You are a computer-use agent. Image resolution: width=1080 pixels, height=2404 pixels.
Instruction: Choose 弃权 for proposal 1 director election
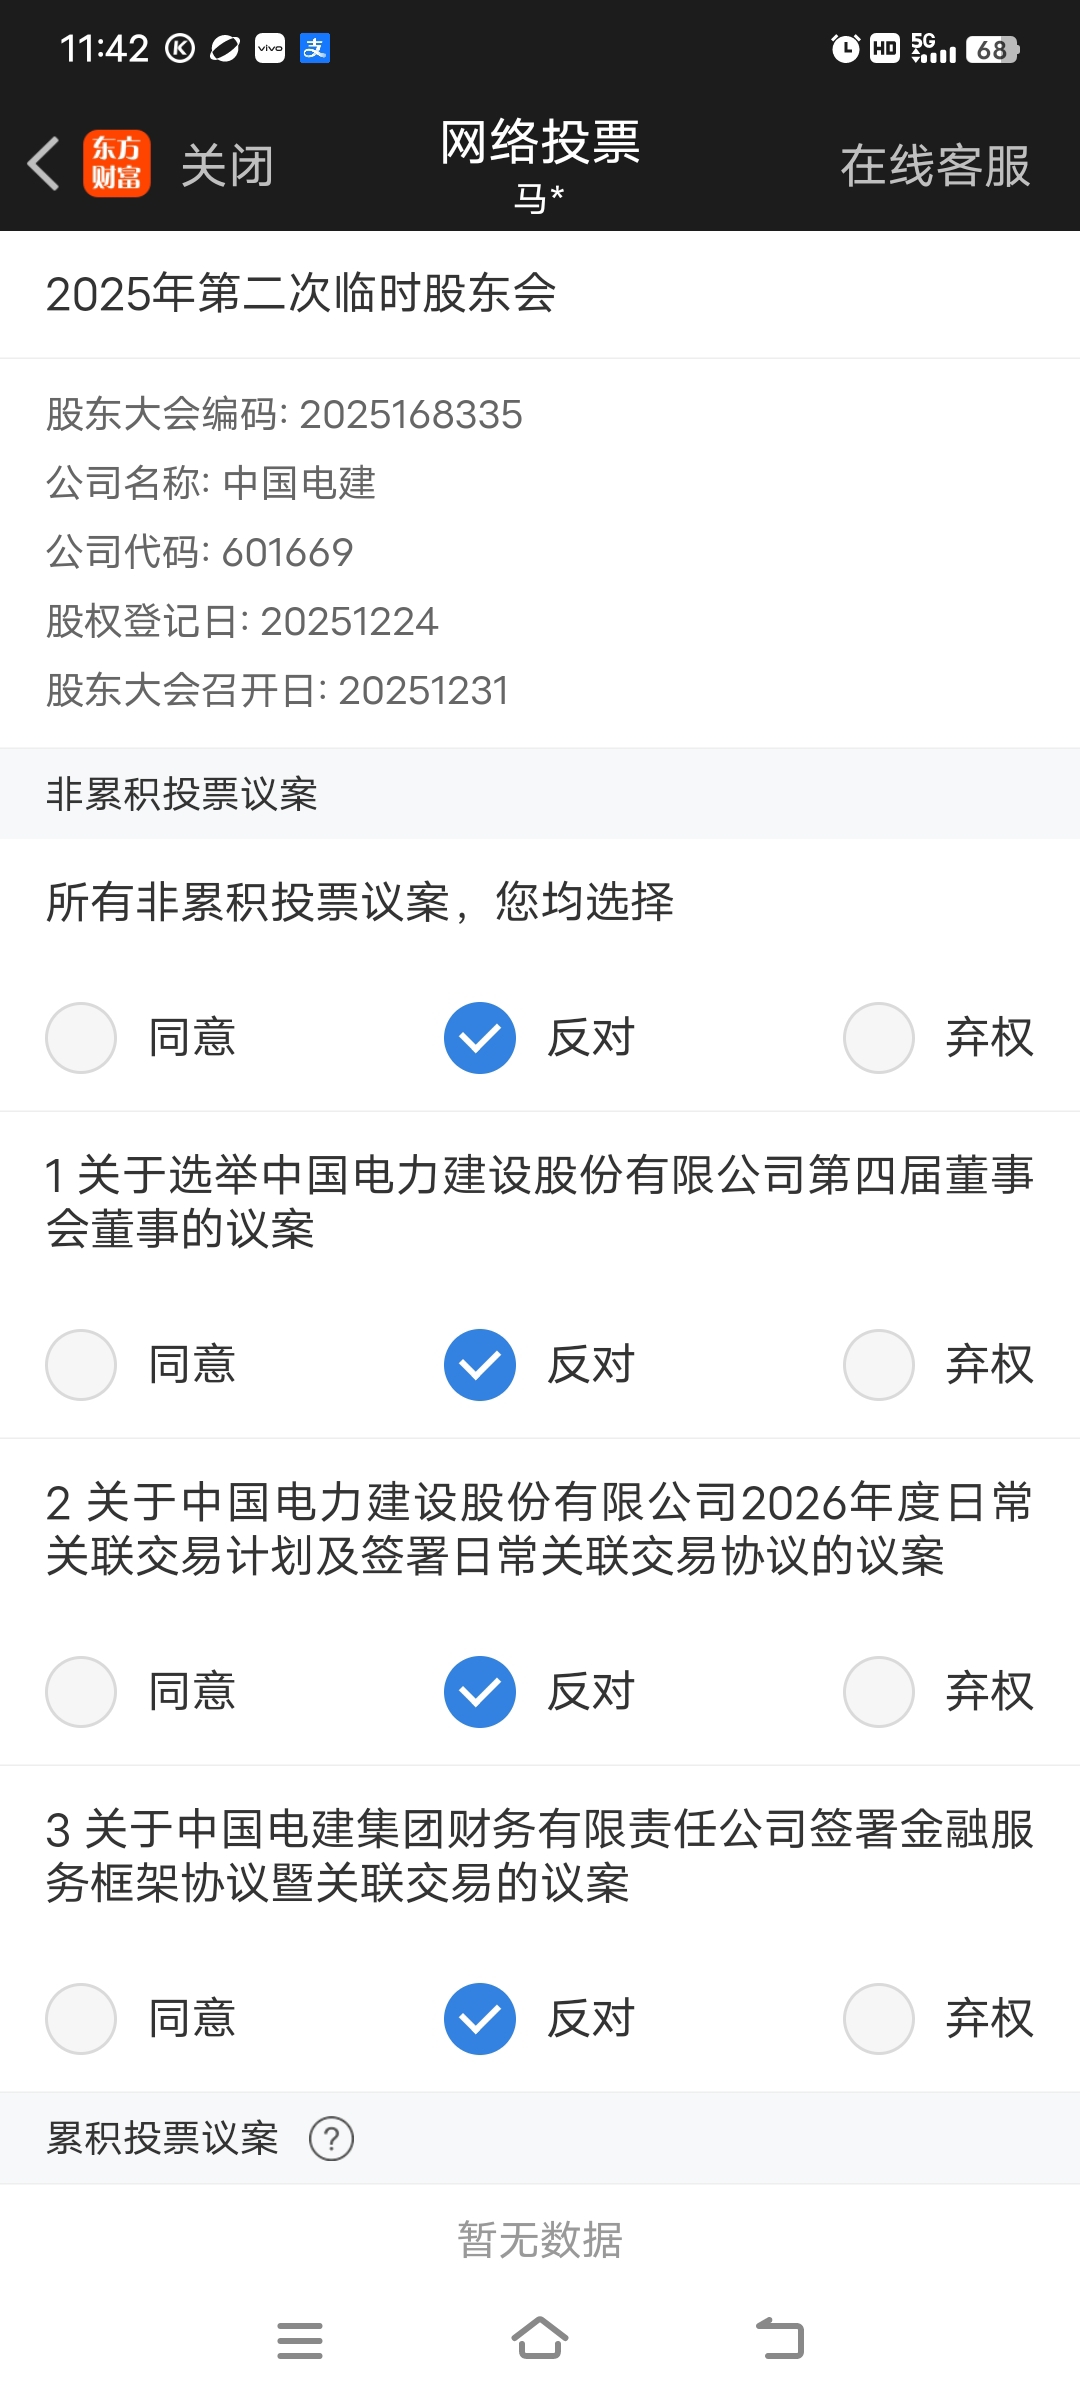879,1365
